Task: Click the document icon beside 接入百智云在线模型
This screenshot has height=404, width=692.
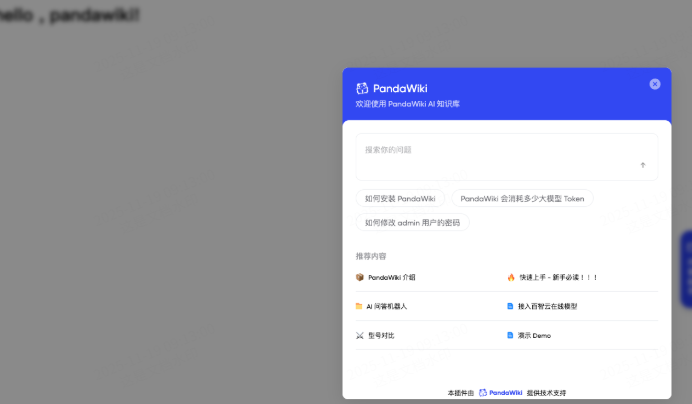Action: [x=510, y=306]
